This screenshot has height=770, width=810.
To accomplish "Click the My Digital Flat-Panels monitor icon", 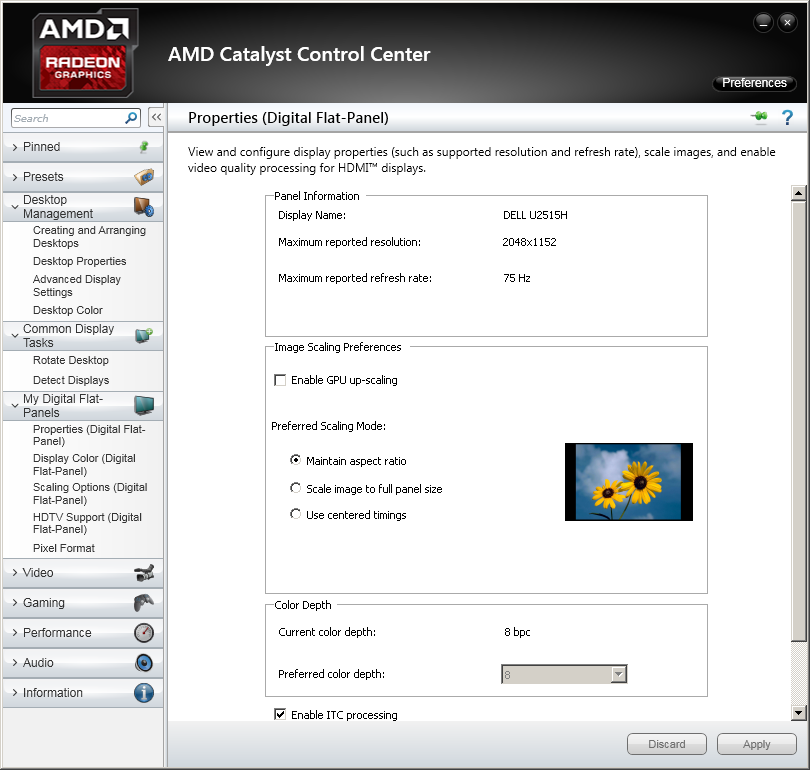I will coord(144,406).
